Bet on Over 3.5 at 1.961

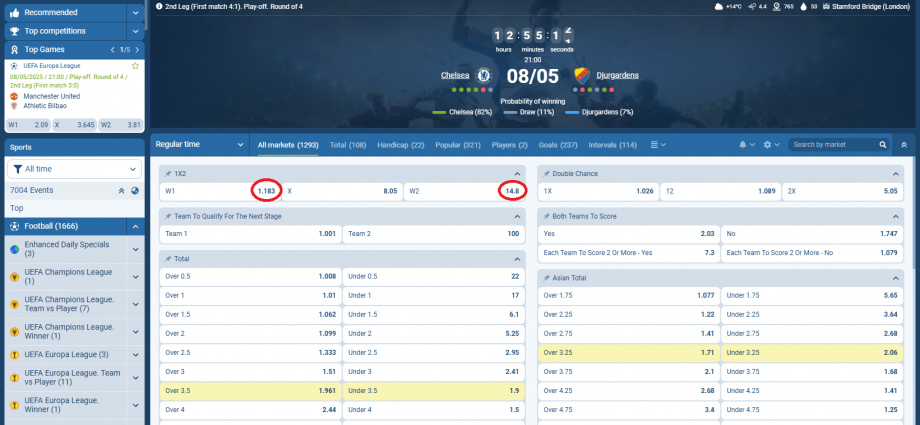click(x=251, y=392)
